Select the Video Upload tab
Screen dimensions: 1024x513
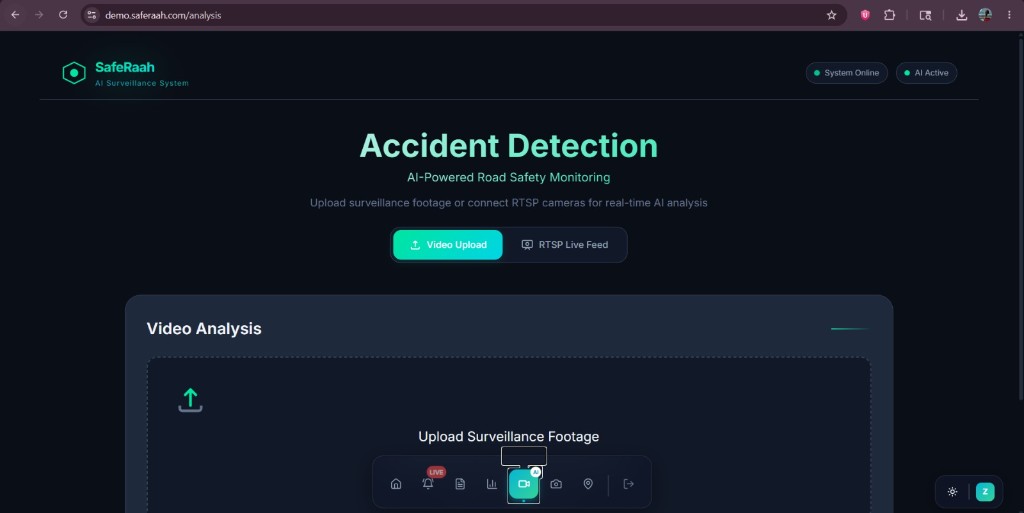tap(448, 245)
